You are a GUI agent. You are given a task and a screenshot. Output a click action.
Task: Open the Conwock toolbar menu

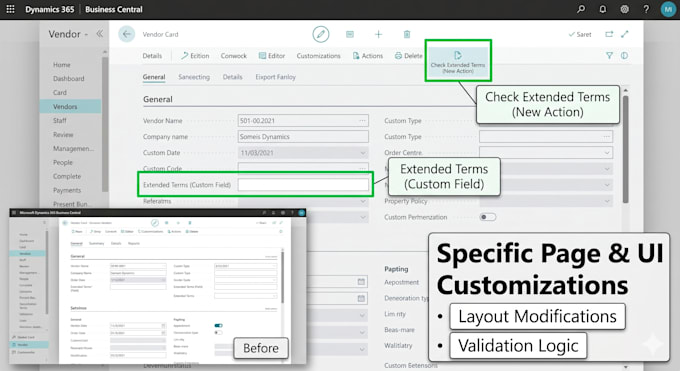pyautogui.click(x=233, y=56)
